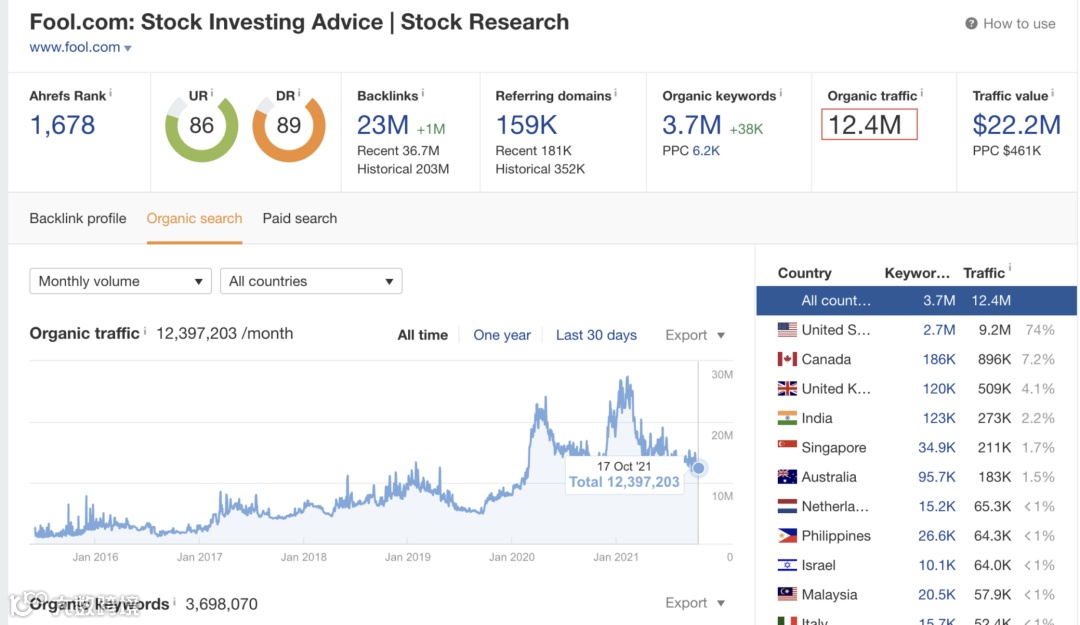
Task: Click the $22.2M traffic value link
Action: click(1016, 125)
